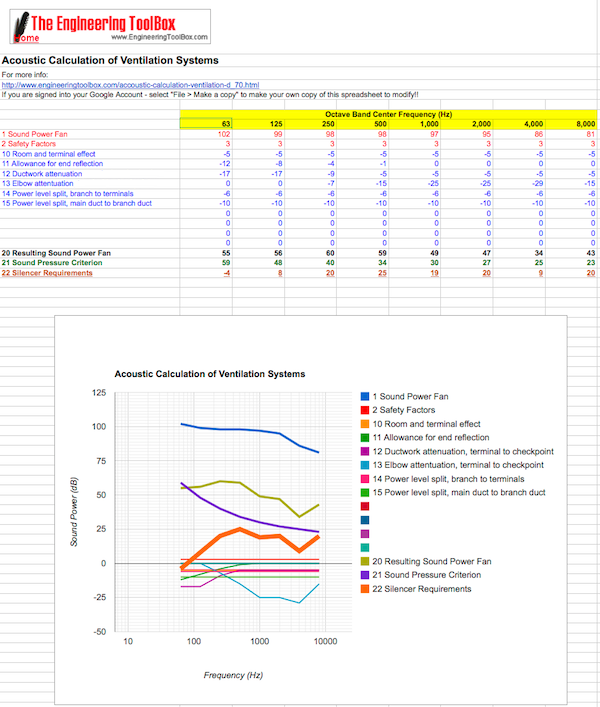Click orange swatch for Room and terminal effect
The height and width of the screenshot is (707, 600).
coord(365,424)
